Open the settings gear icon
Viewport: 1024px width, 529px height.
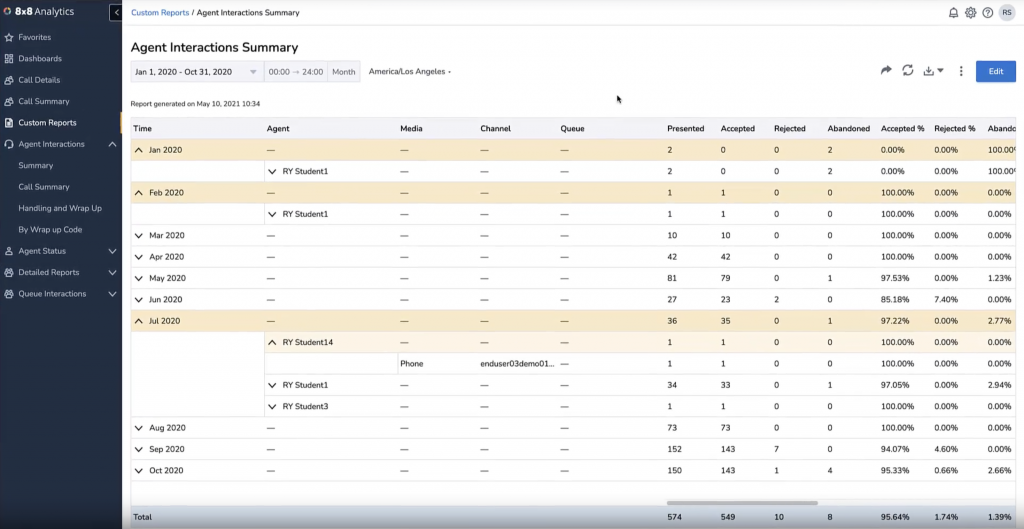[x=970, y=13]
